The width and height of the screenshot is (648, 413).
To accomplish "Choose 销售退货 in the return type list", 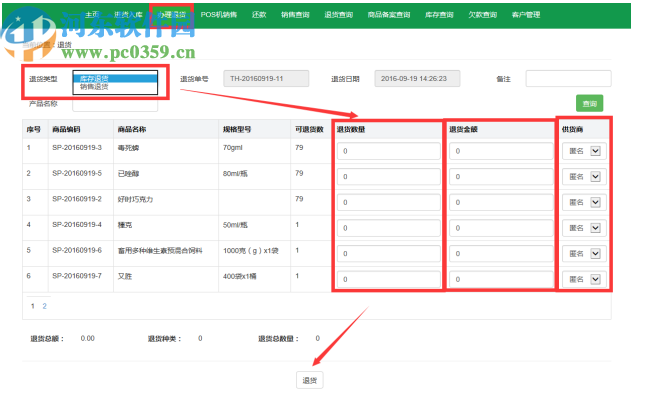I will coord(115,87).
